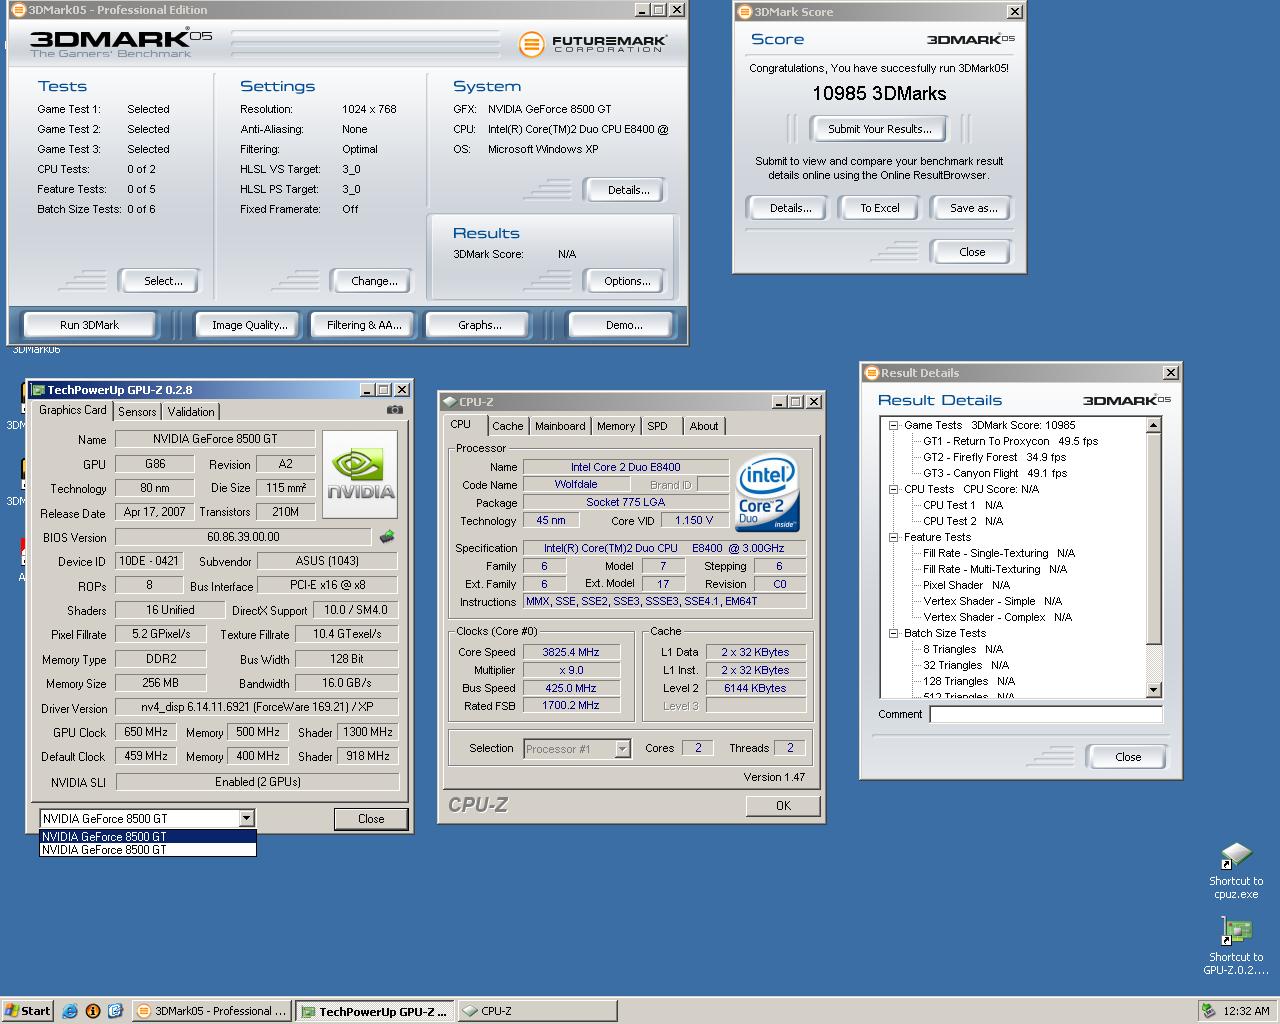Open the Shortcut to cpuz.exe desktop icon
The image size is (1280, 1024).
(x=1236, y=870)
